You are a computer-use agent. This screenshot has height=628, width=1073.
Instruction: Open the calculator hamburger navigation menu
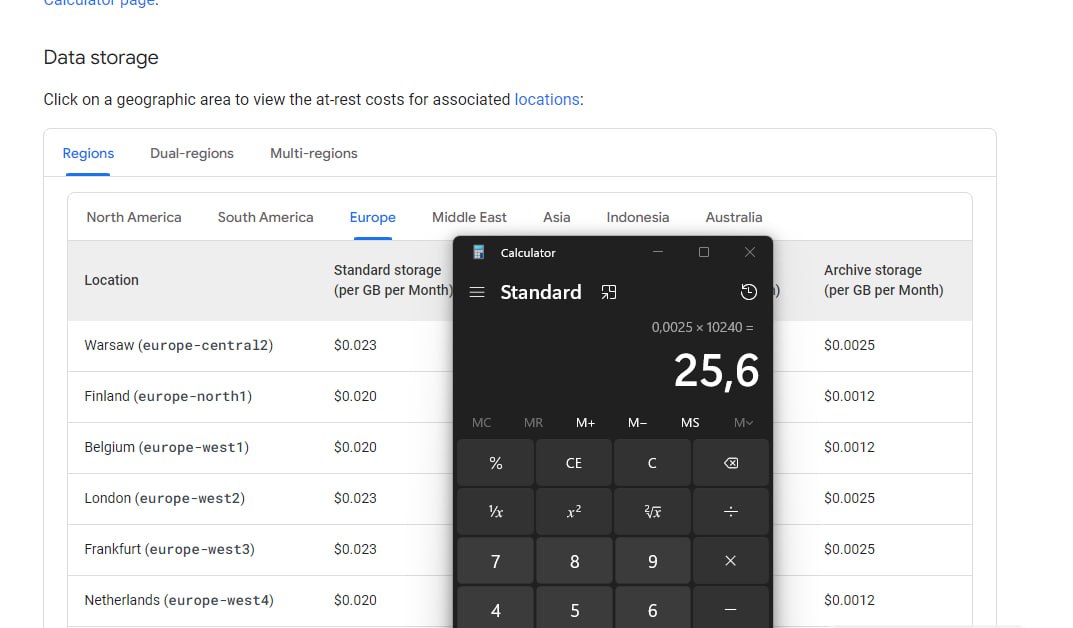click(x=477, y=292)
